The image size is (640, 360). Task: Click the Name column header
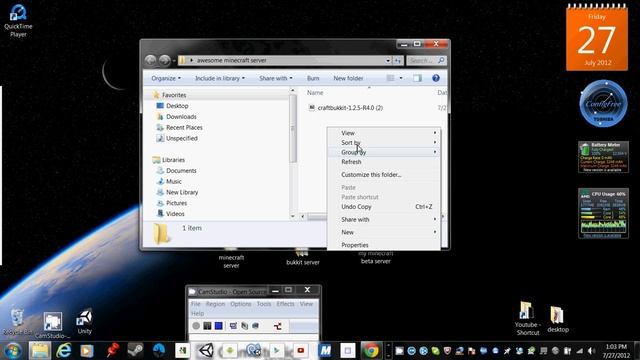pos(315,93)
